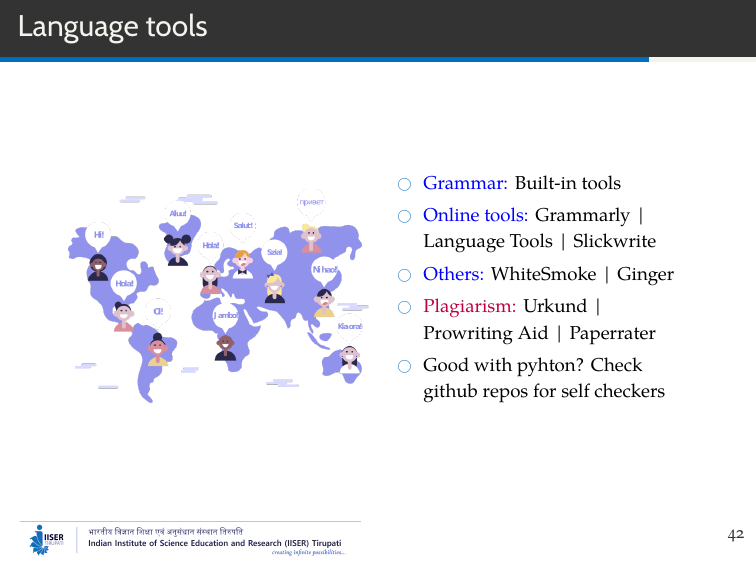756x567 pixels.
Task: Click the 'Kia ora!' speech bubble
Action: [x=350, y=326]
